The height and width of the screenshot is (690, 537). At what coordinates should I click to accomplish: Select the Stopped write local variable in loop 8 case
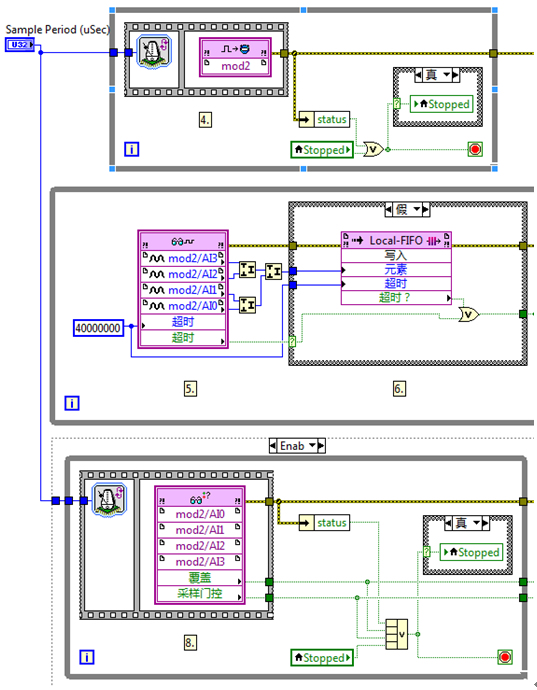pyautogui.click(x=471, y=552)
